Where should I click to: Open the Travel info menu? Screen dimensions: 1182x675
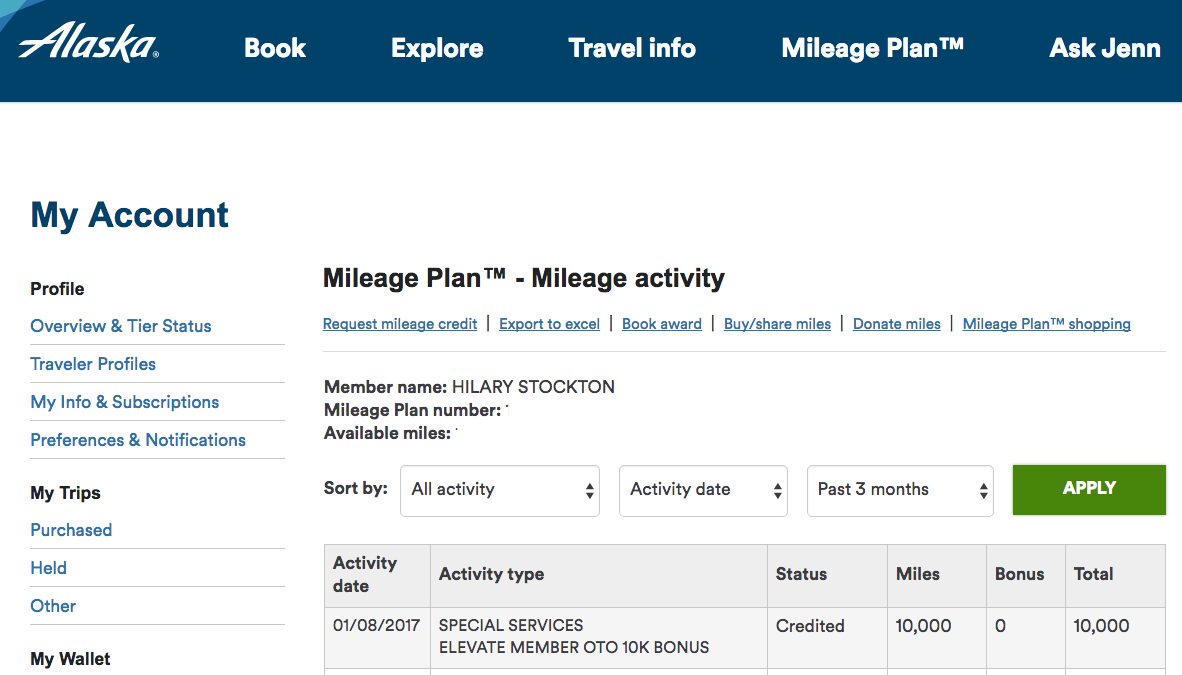(632, 48)
